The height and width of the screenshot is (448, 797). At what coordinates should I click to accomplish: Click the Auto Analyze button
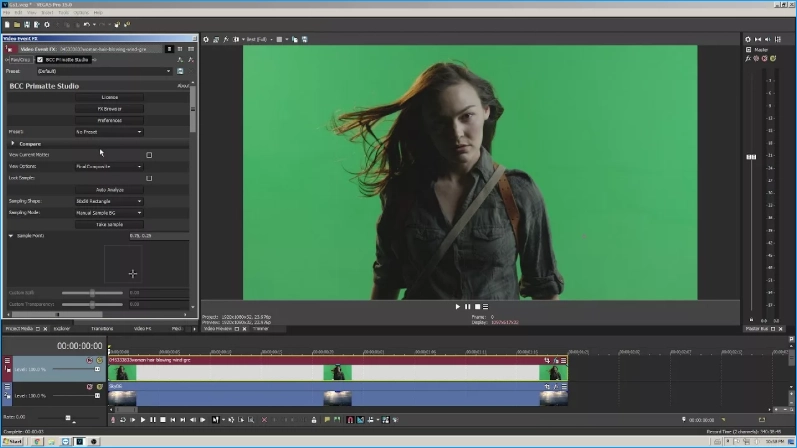(109, 190)
